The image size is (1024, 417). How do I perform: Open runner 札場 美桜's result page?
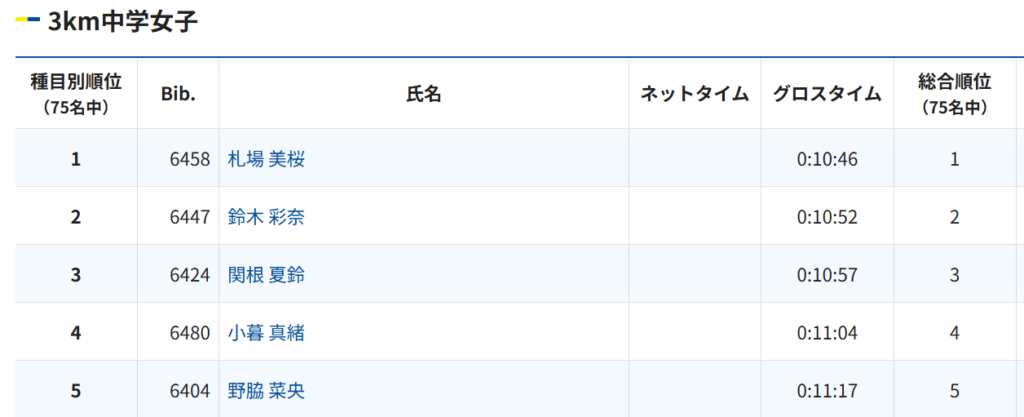[x=266, y=159]
